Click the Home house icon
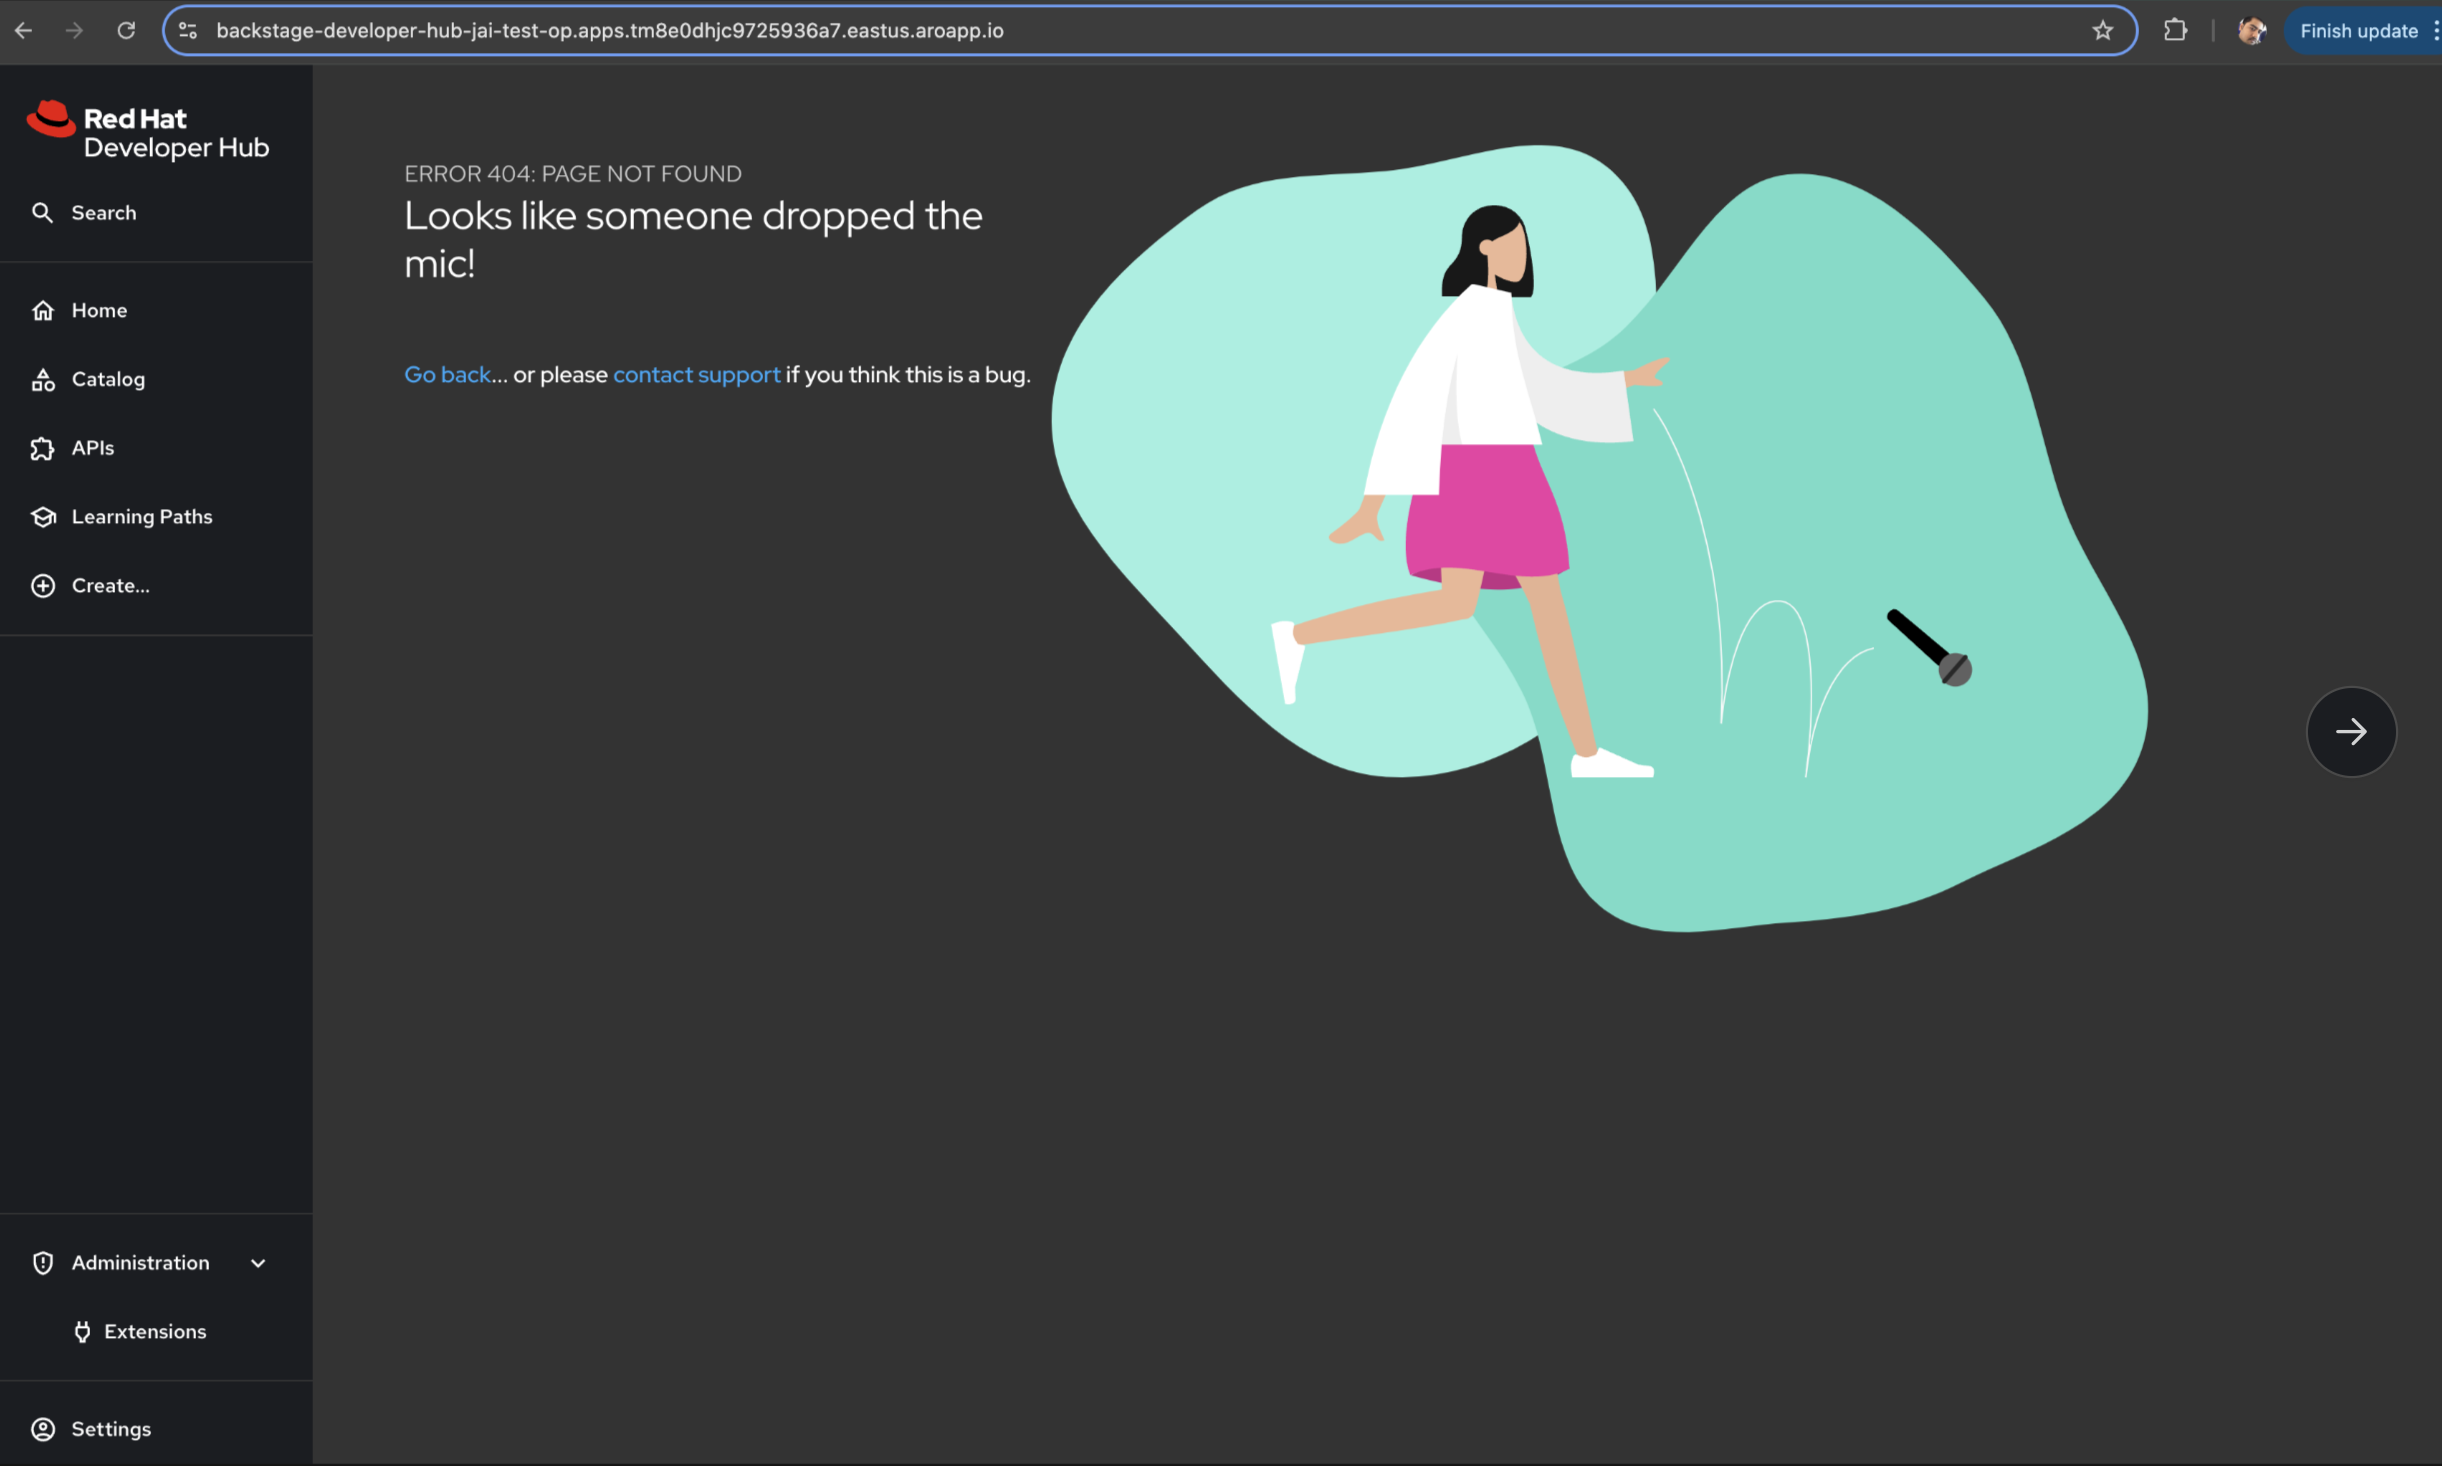Image resolution: width=2442 pixels, height=1466 pixels. 43,311
